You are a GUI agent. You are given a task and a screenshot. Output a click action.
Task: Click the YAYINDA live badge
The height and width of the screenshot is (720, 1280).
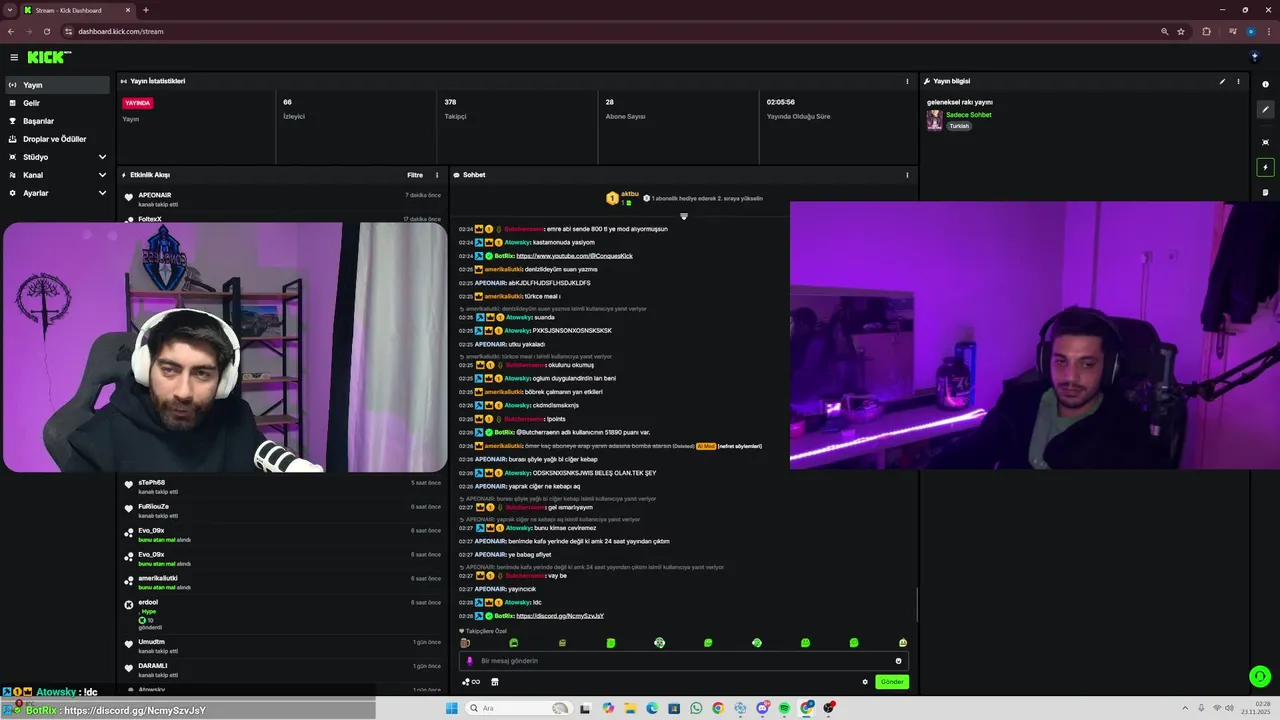point(138,103)
